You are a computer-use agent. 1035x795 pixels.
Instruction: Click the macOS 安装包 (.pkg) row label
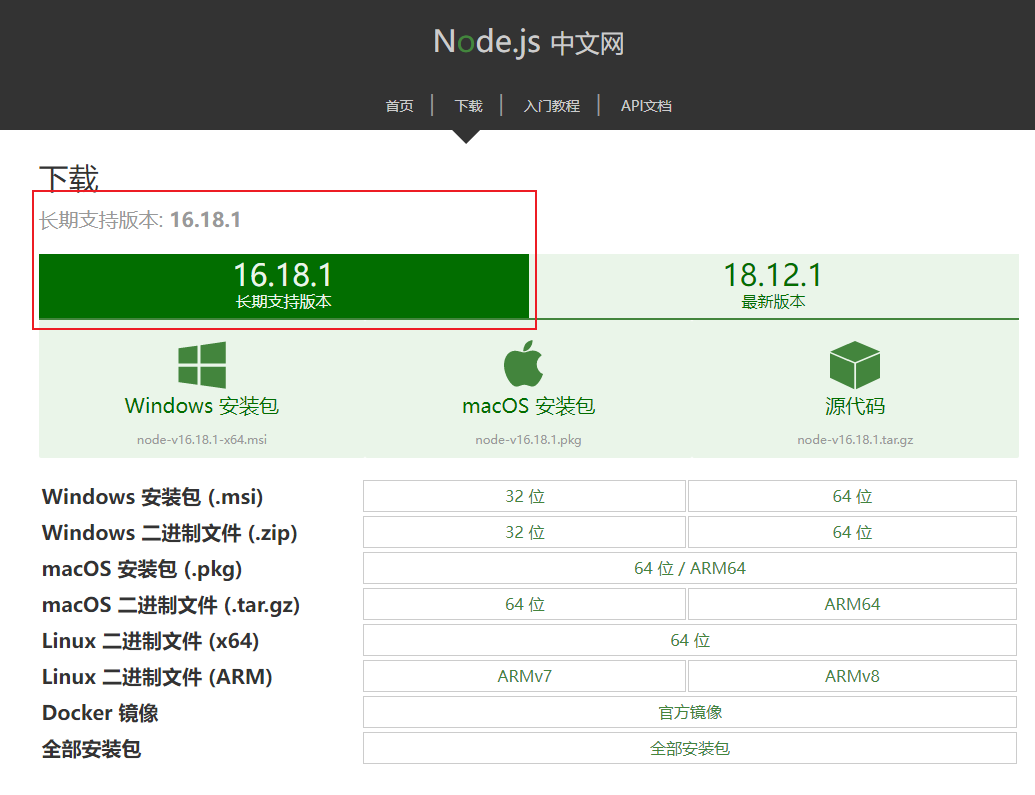142,569
